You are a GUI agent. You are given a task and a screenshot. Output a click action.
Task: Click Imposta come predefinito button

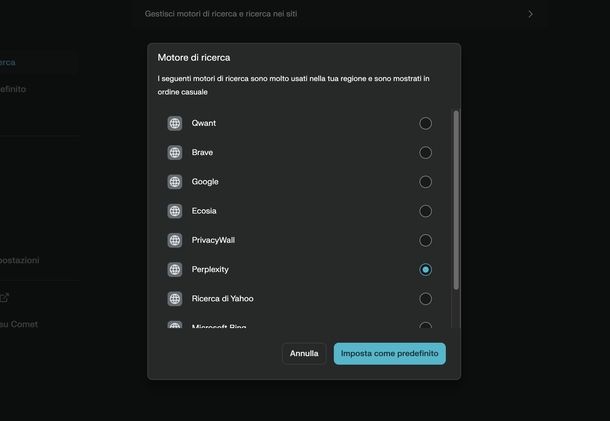click(390, 354)
